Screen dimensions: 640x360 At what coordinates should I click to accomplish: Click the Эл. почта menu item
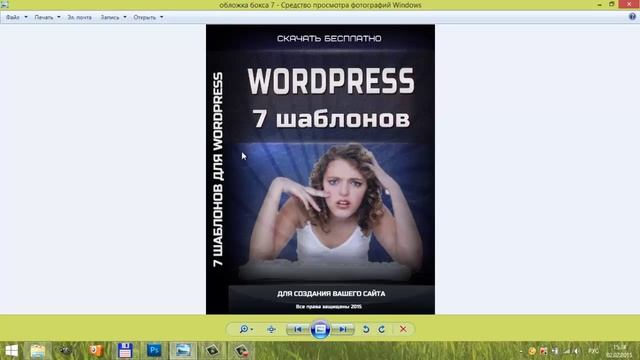(x=80, y=18)
